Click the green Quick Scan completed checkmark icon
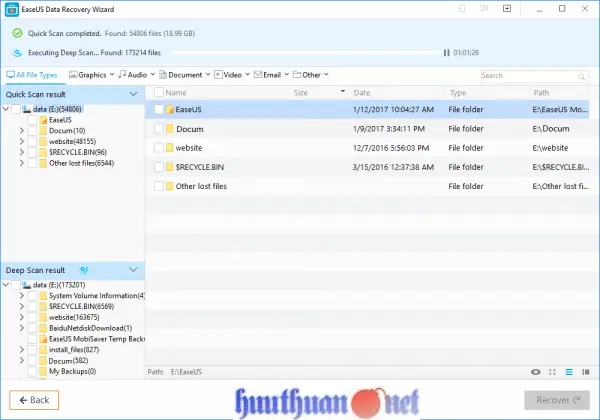 [17, 33]
